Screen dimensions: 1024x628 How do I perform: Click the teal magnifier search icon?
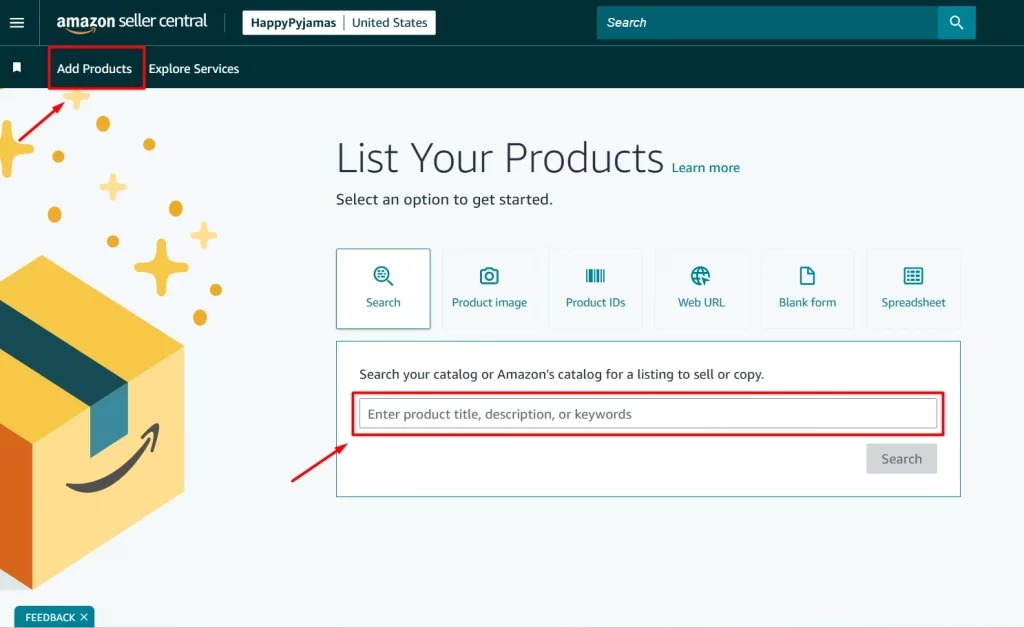957,22
